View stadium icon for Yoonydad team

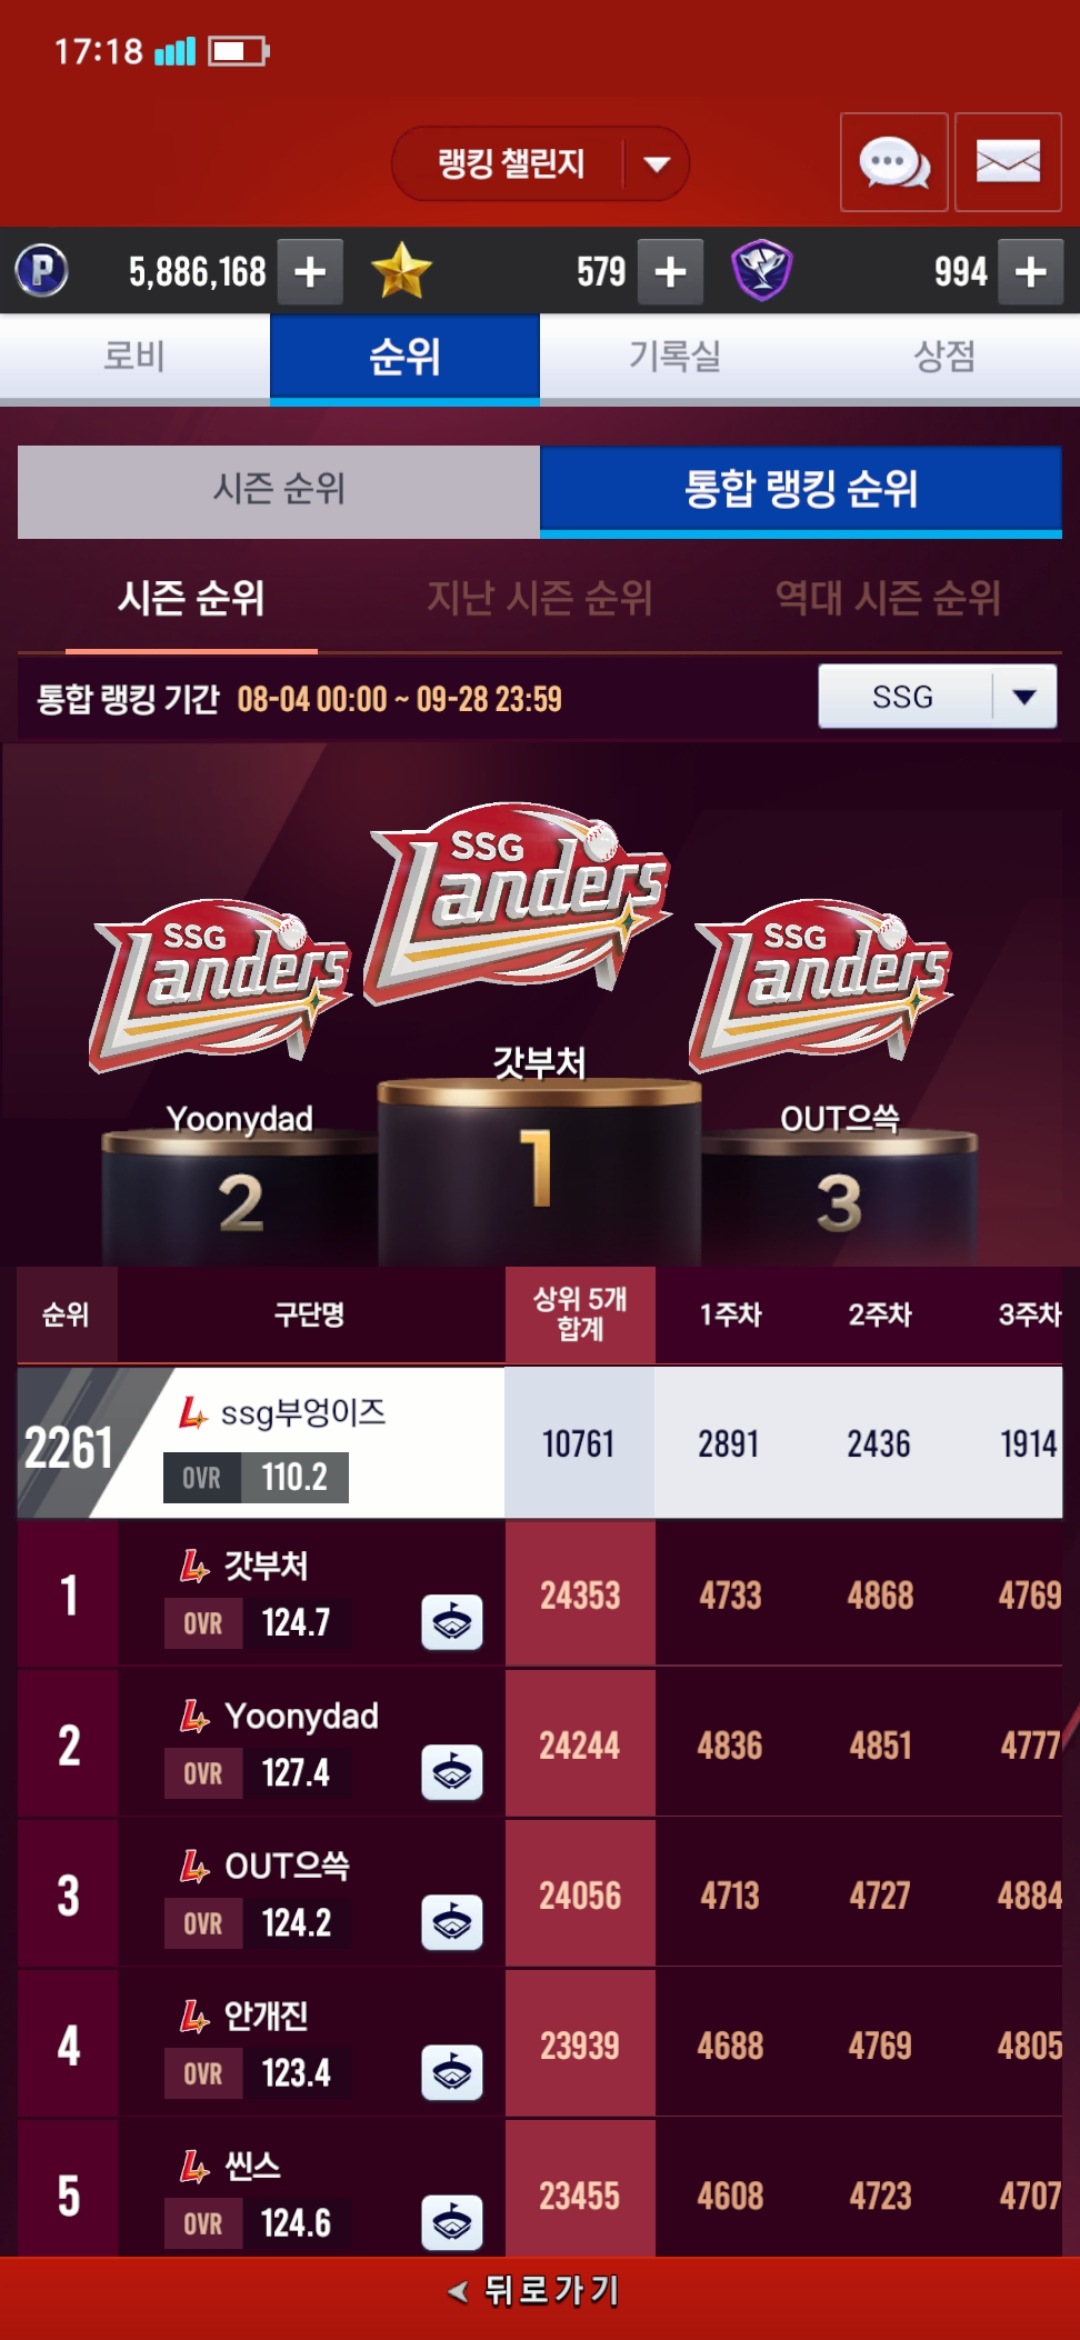pos(452,1772)
